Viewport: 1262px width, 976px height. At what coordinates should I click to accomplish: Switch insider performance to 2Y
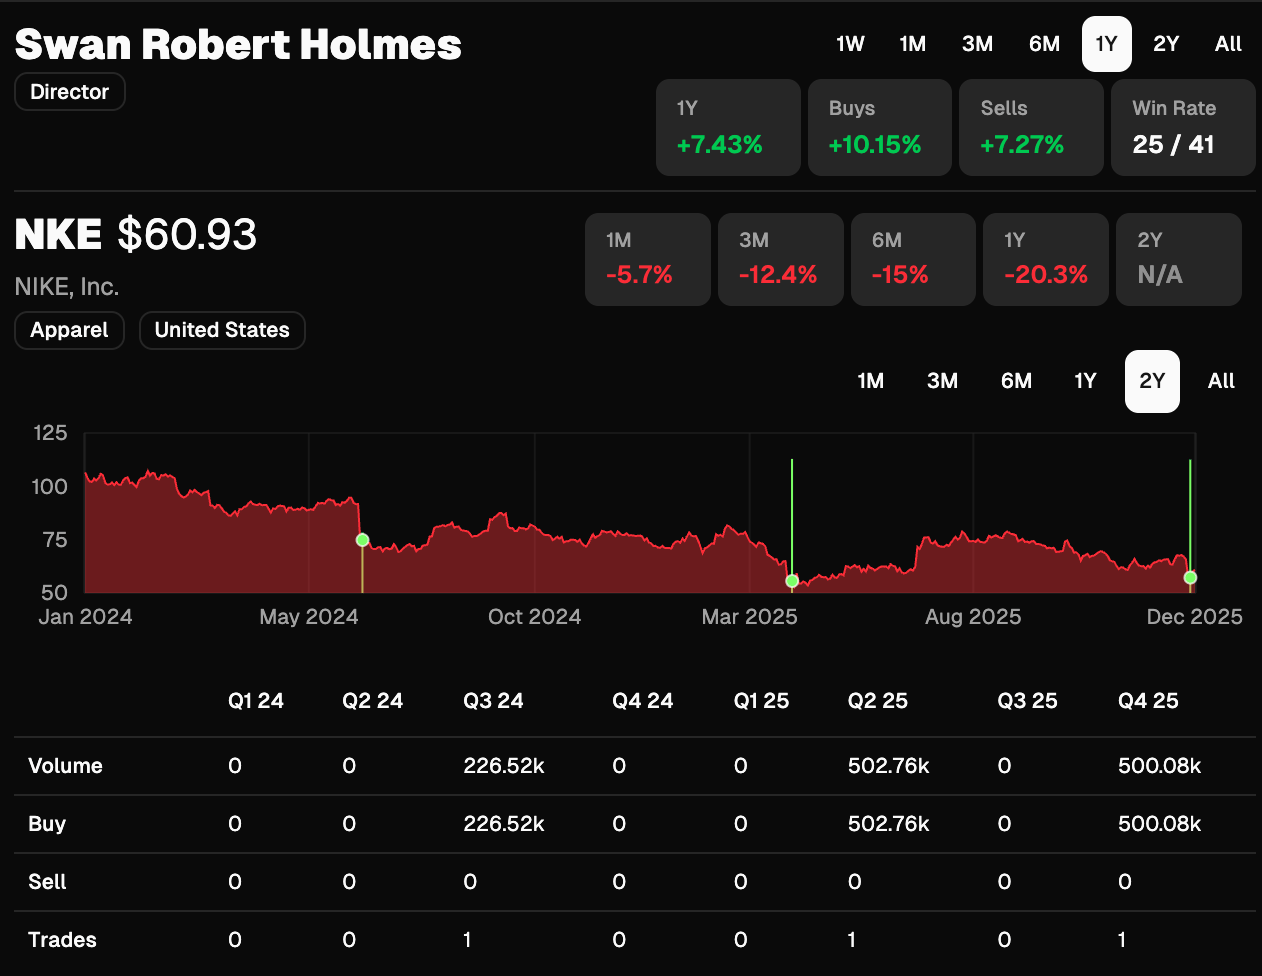[1166, 44]
